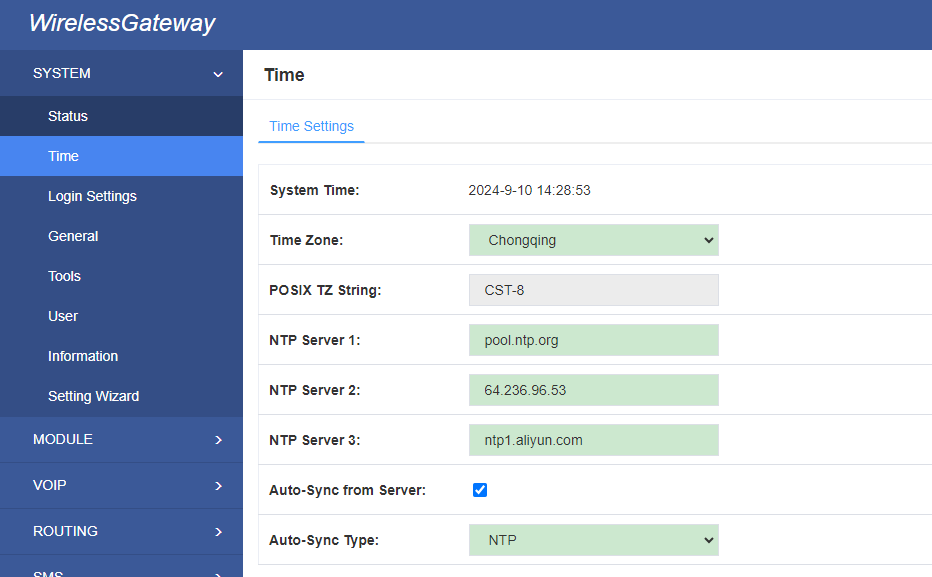Expand the VOIP menu section

click(x=121, y=485)
